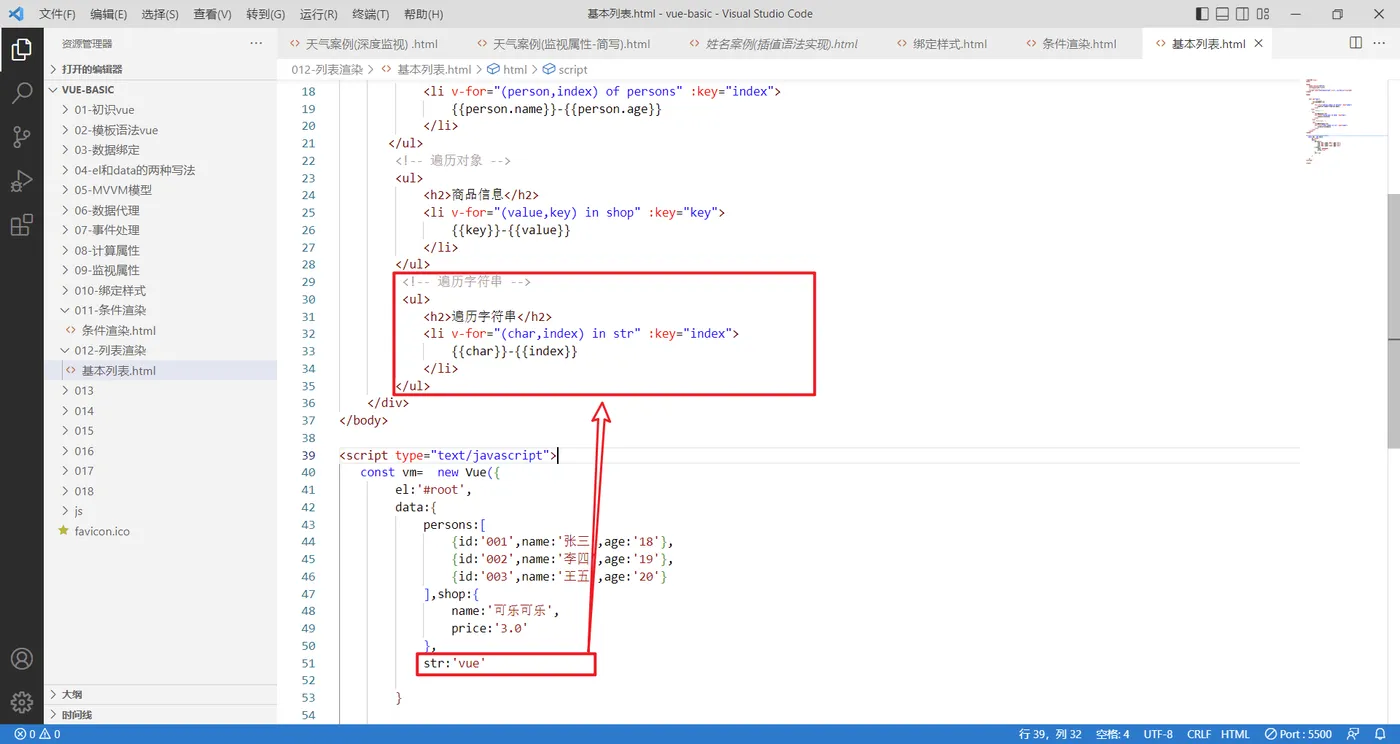Expand the 时间线 timeline section
1400x744 pixels.
coord(160,715)
